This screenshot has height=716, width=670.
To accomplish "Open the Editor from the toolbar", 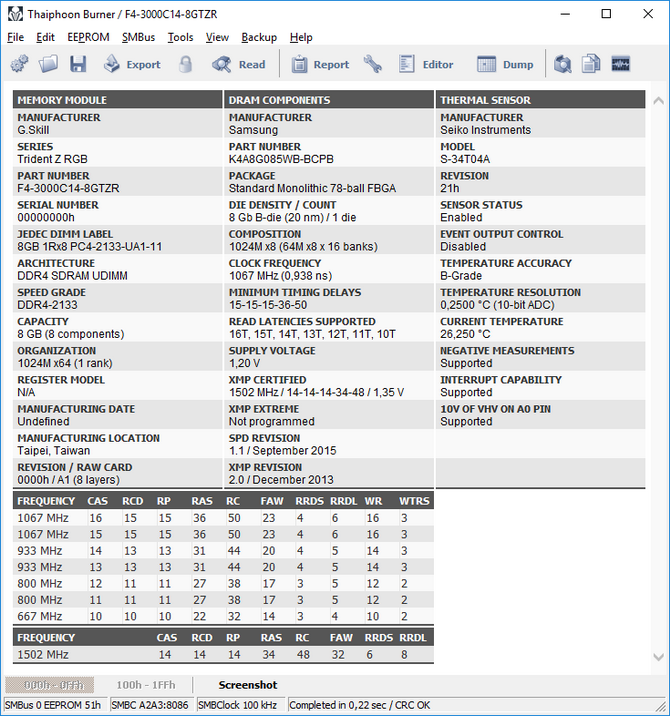I will (426, 64).
